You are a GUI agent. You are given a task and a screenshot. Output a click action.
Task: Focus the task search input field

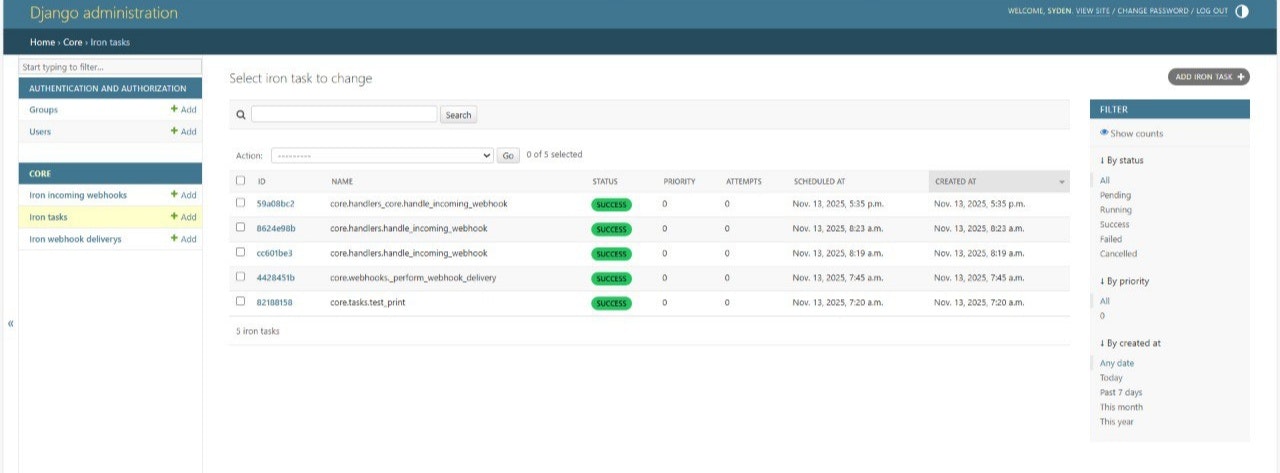[344, 115]
